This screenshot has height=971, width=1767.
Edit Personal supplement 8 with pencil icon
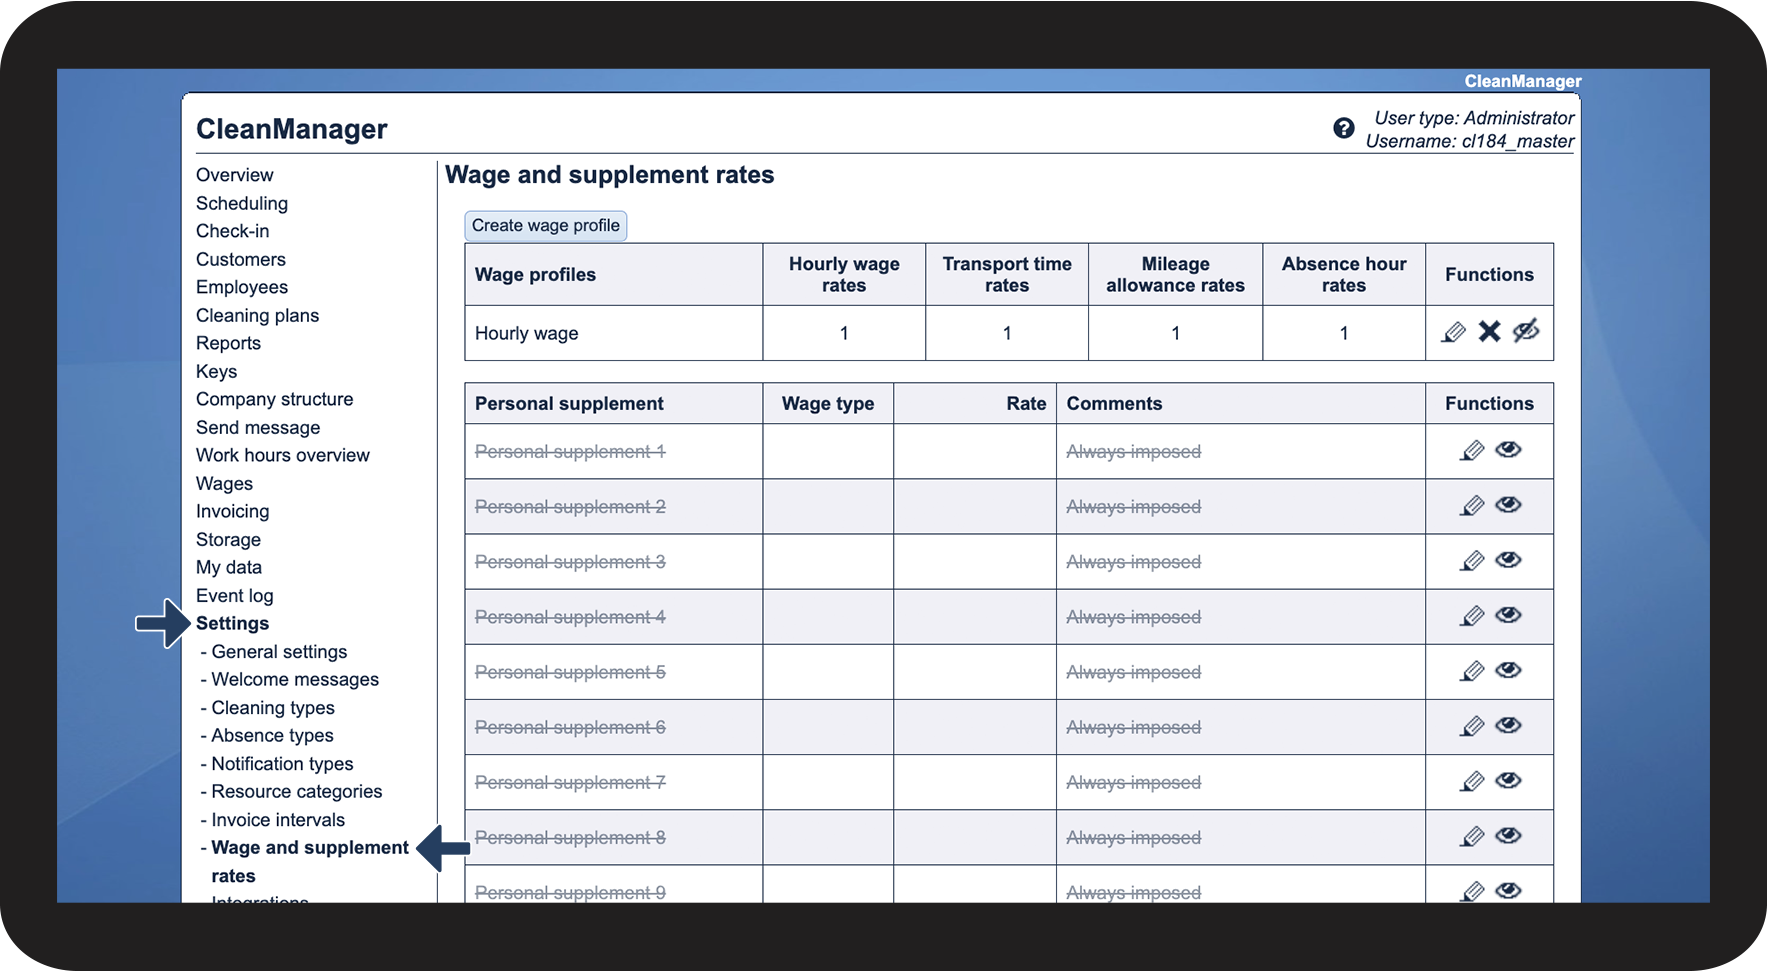pyautogui.click(x=1472, y=836)
